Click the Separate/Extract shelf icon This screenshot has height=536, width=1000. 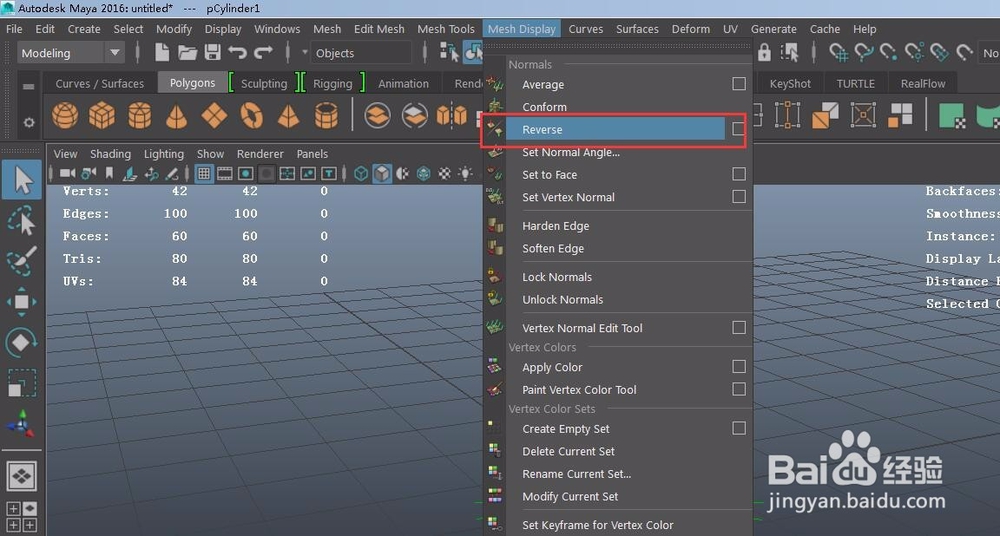[x=415, y=116]
